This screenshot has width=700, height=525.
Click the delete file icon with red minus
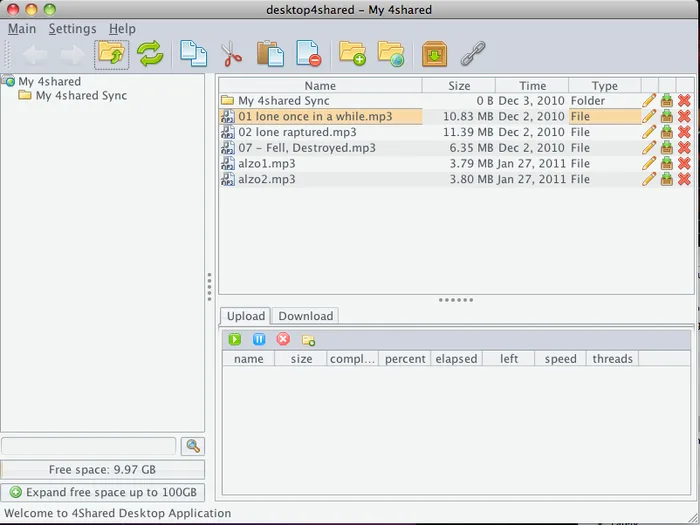point(308,54)
